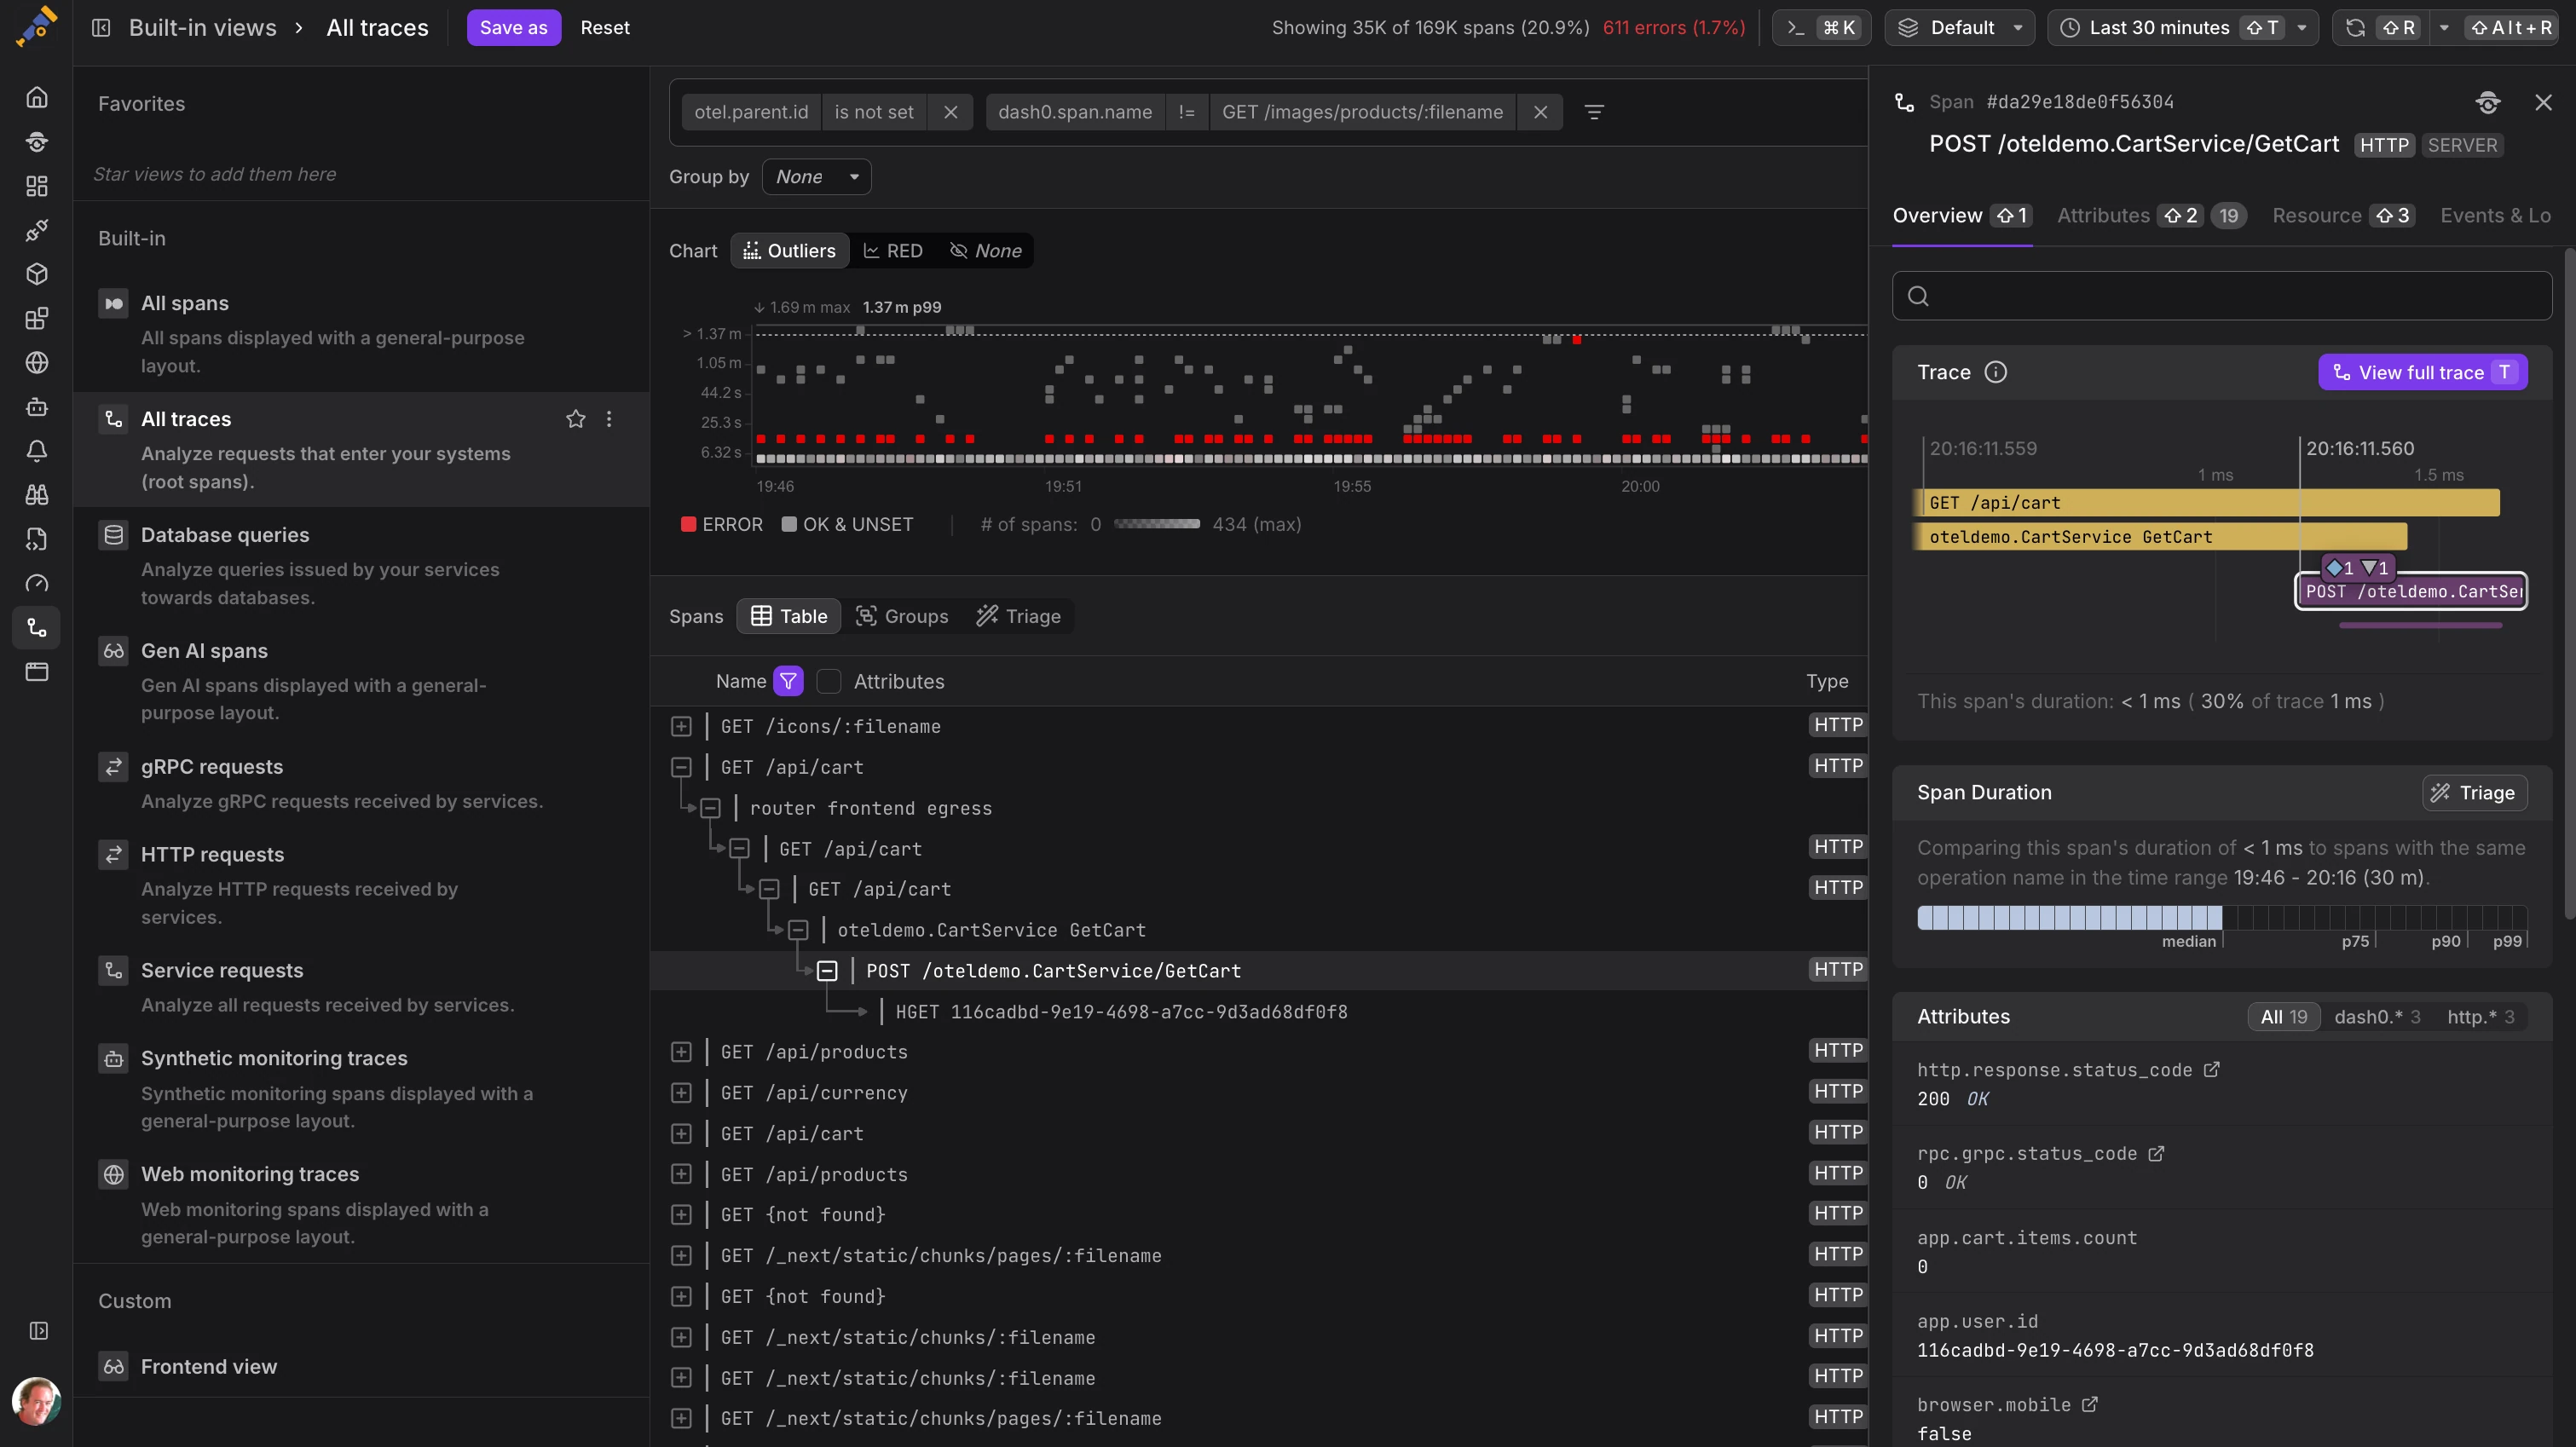
Task: Remove the otel.parent.id filter
Action: [x=950, y=112]
